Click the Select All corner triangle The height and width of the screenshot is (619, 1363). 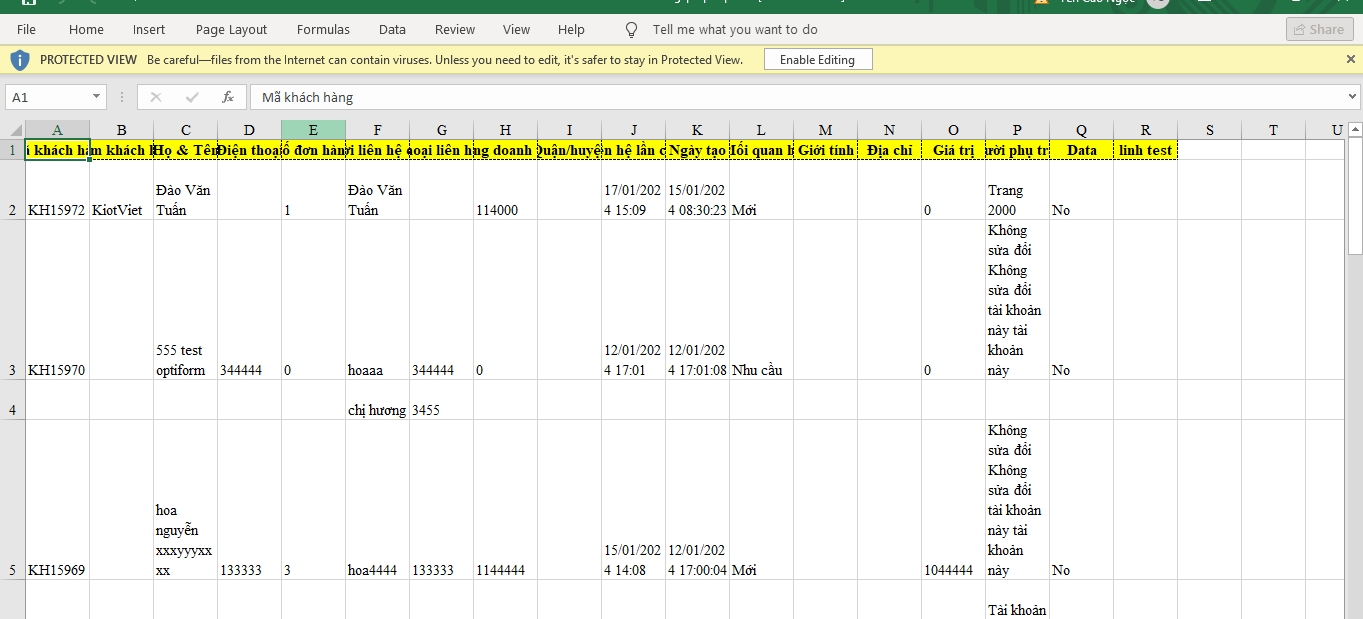coord(13,130)
